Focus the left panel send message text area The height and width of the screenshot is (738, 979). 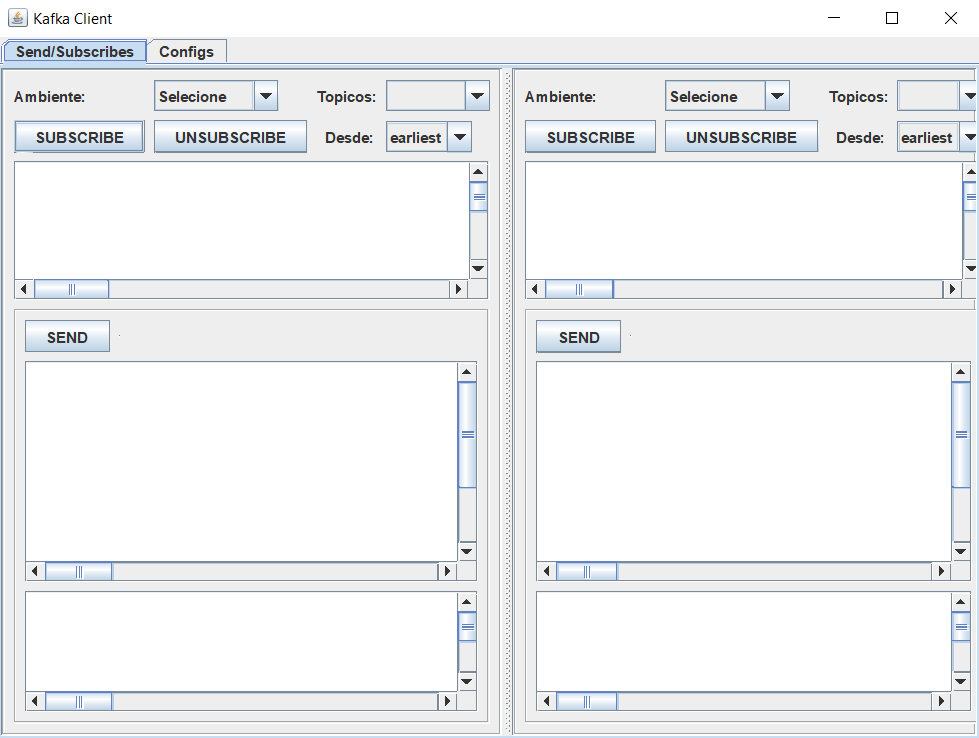tap(241, 461)
